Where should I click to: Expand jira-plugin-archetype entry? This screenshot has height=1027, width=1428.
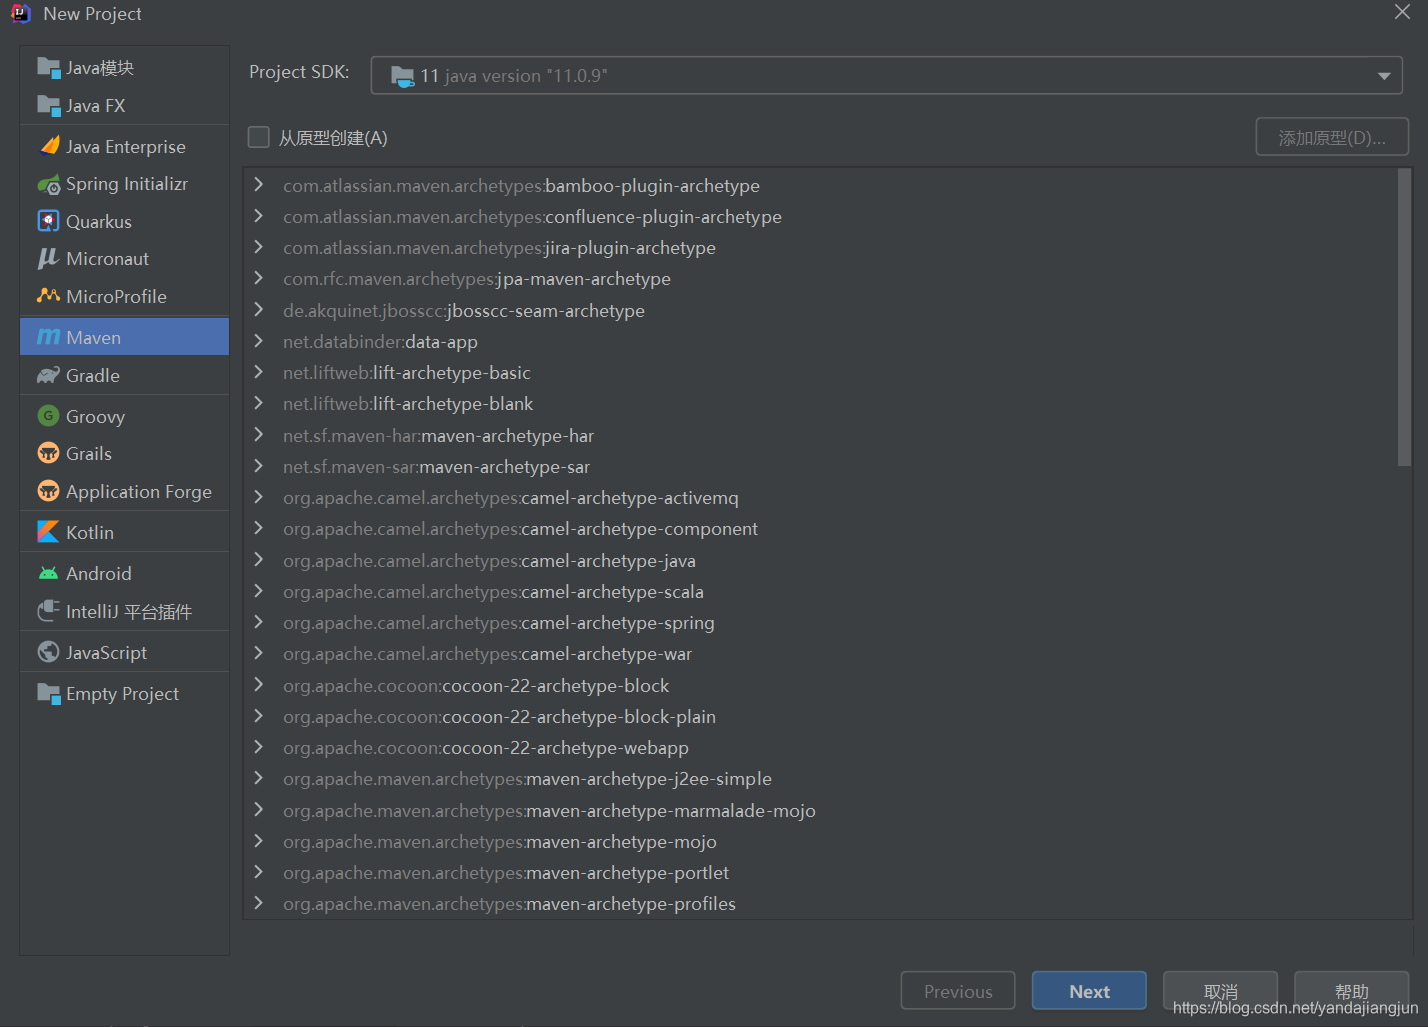[259, 247]
